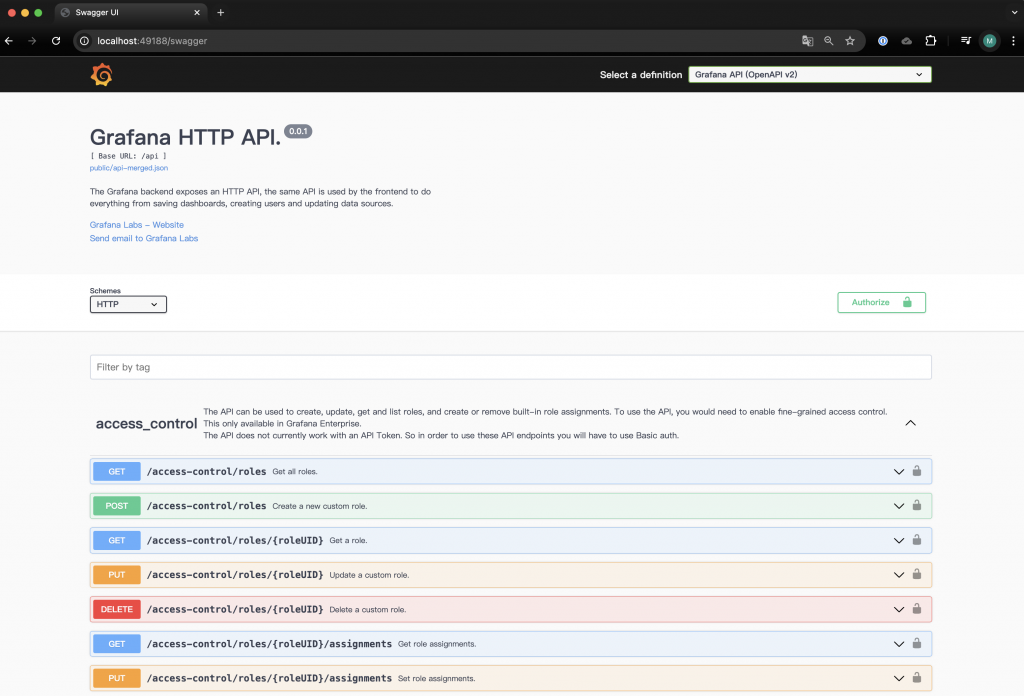1024x696 pixels.
Task: Expand PUT assignments chevron
Action: 899,678
